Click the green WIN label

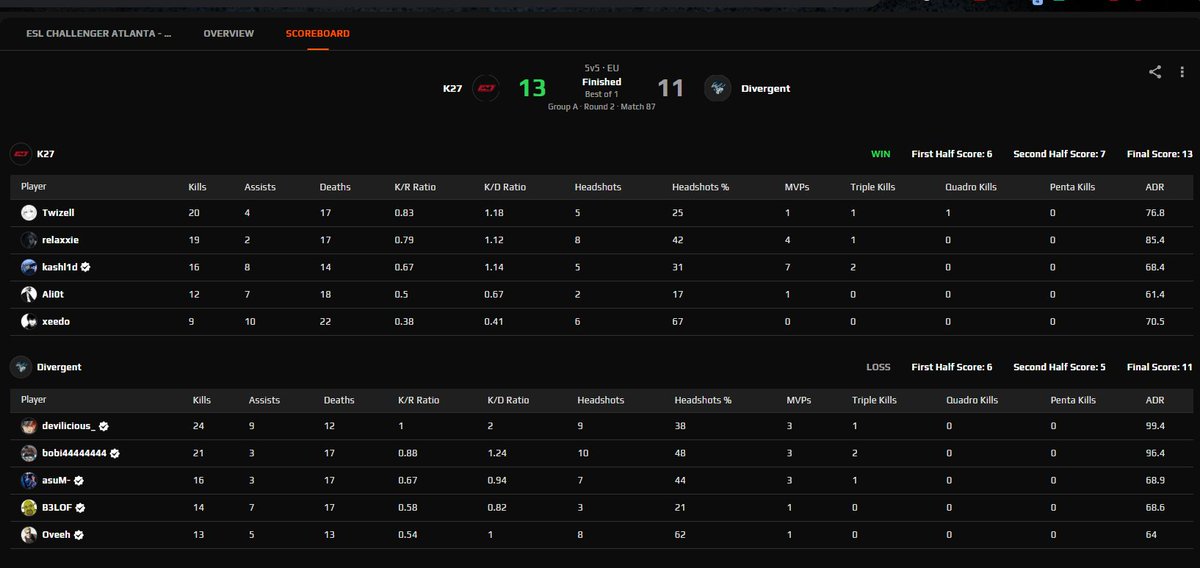(881, 155)
